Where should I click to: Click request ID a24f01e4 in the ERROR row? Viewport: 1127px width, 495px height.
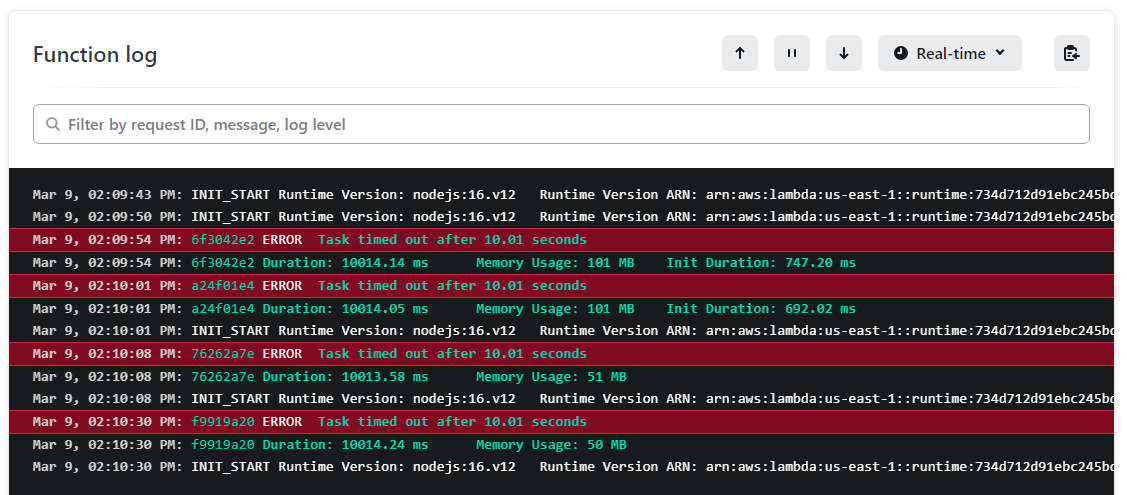click(x=223, y=286)
